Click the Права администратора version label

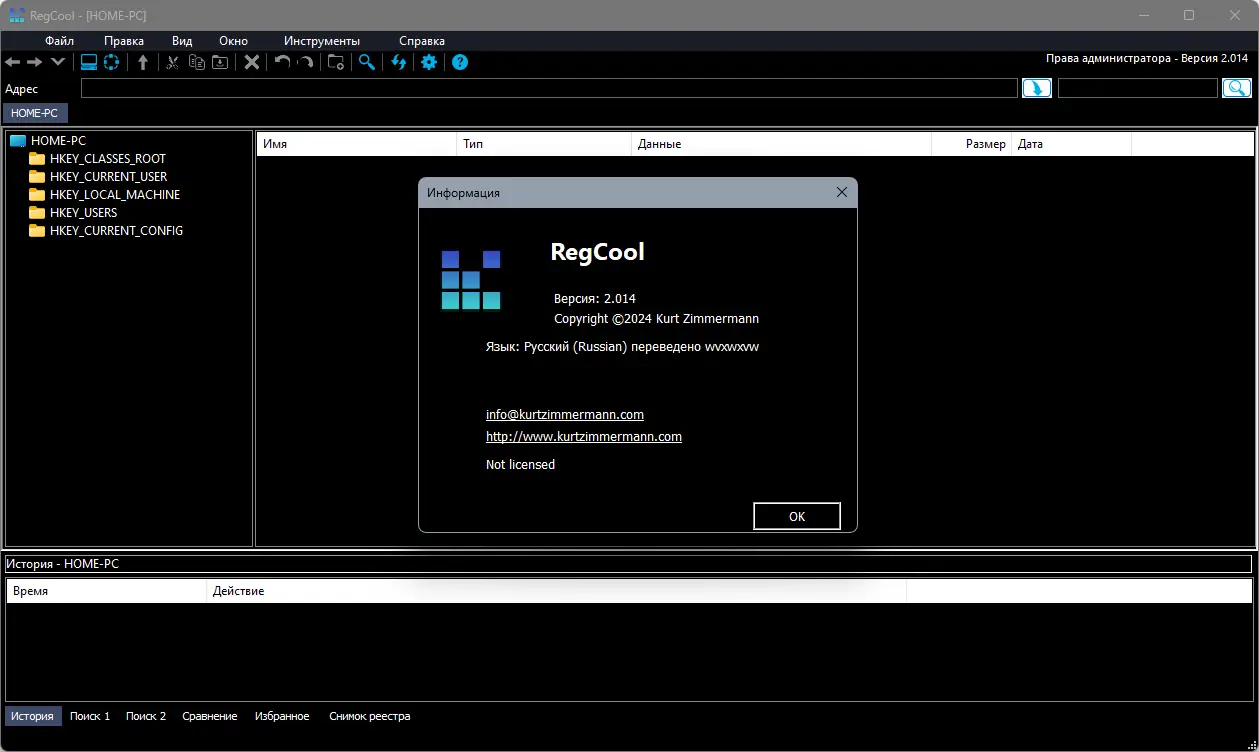tap(1147, 58)
